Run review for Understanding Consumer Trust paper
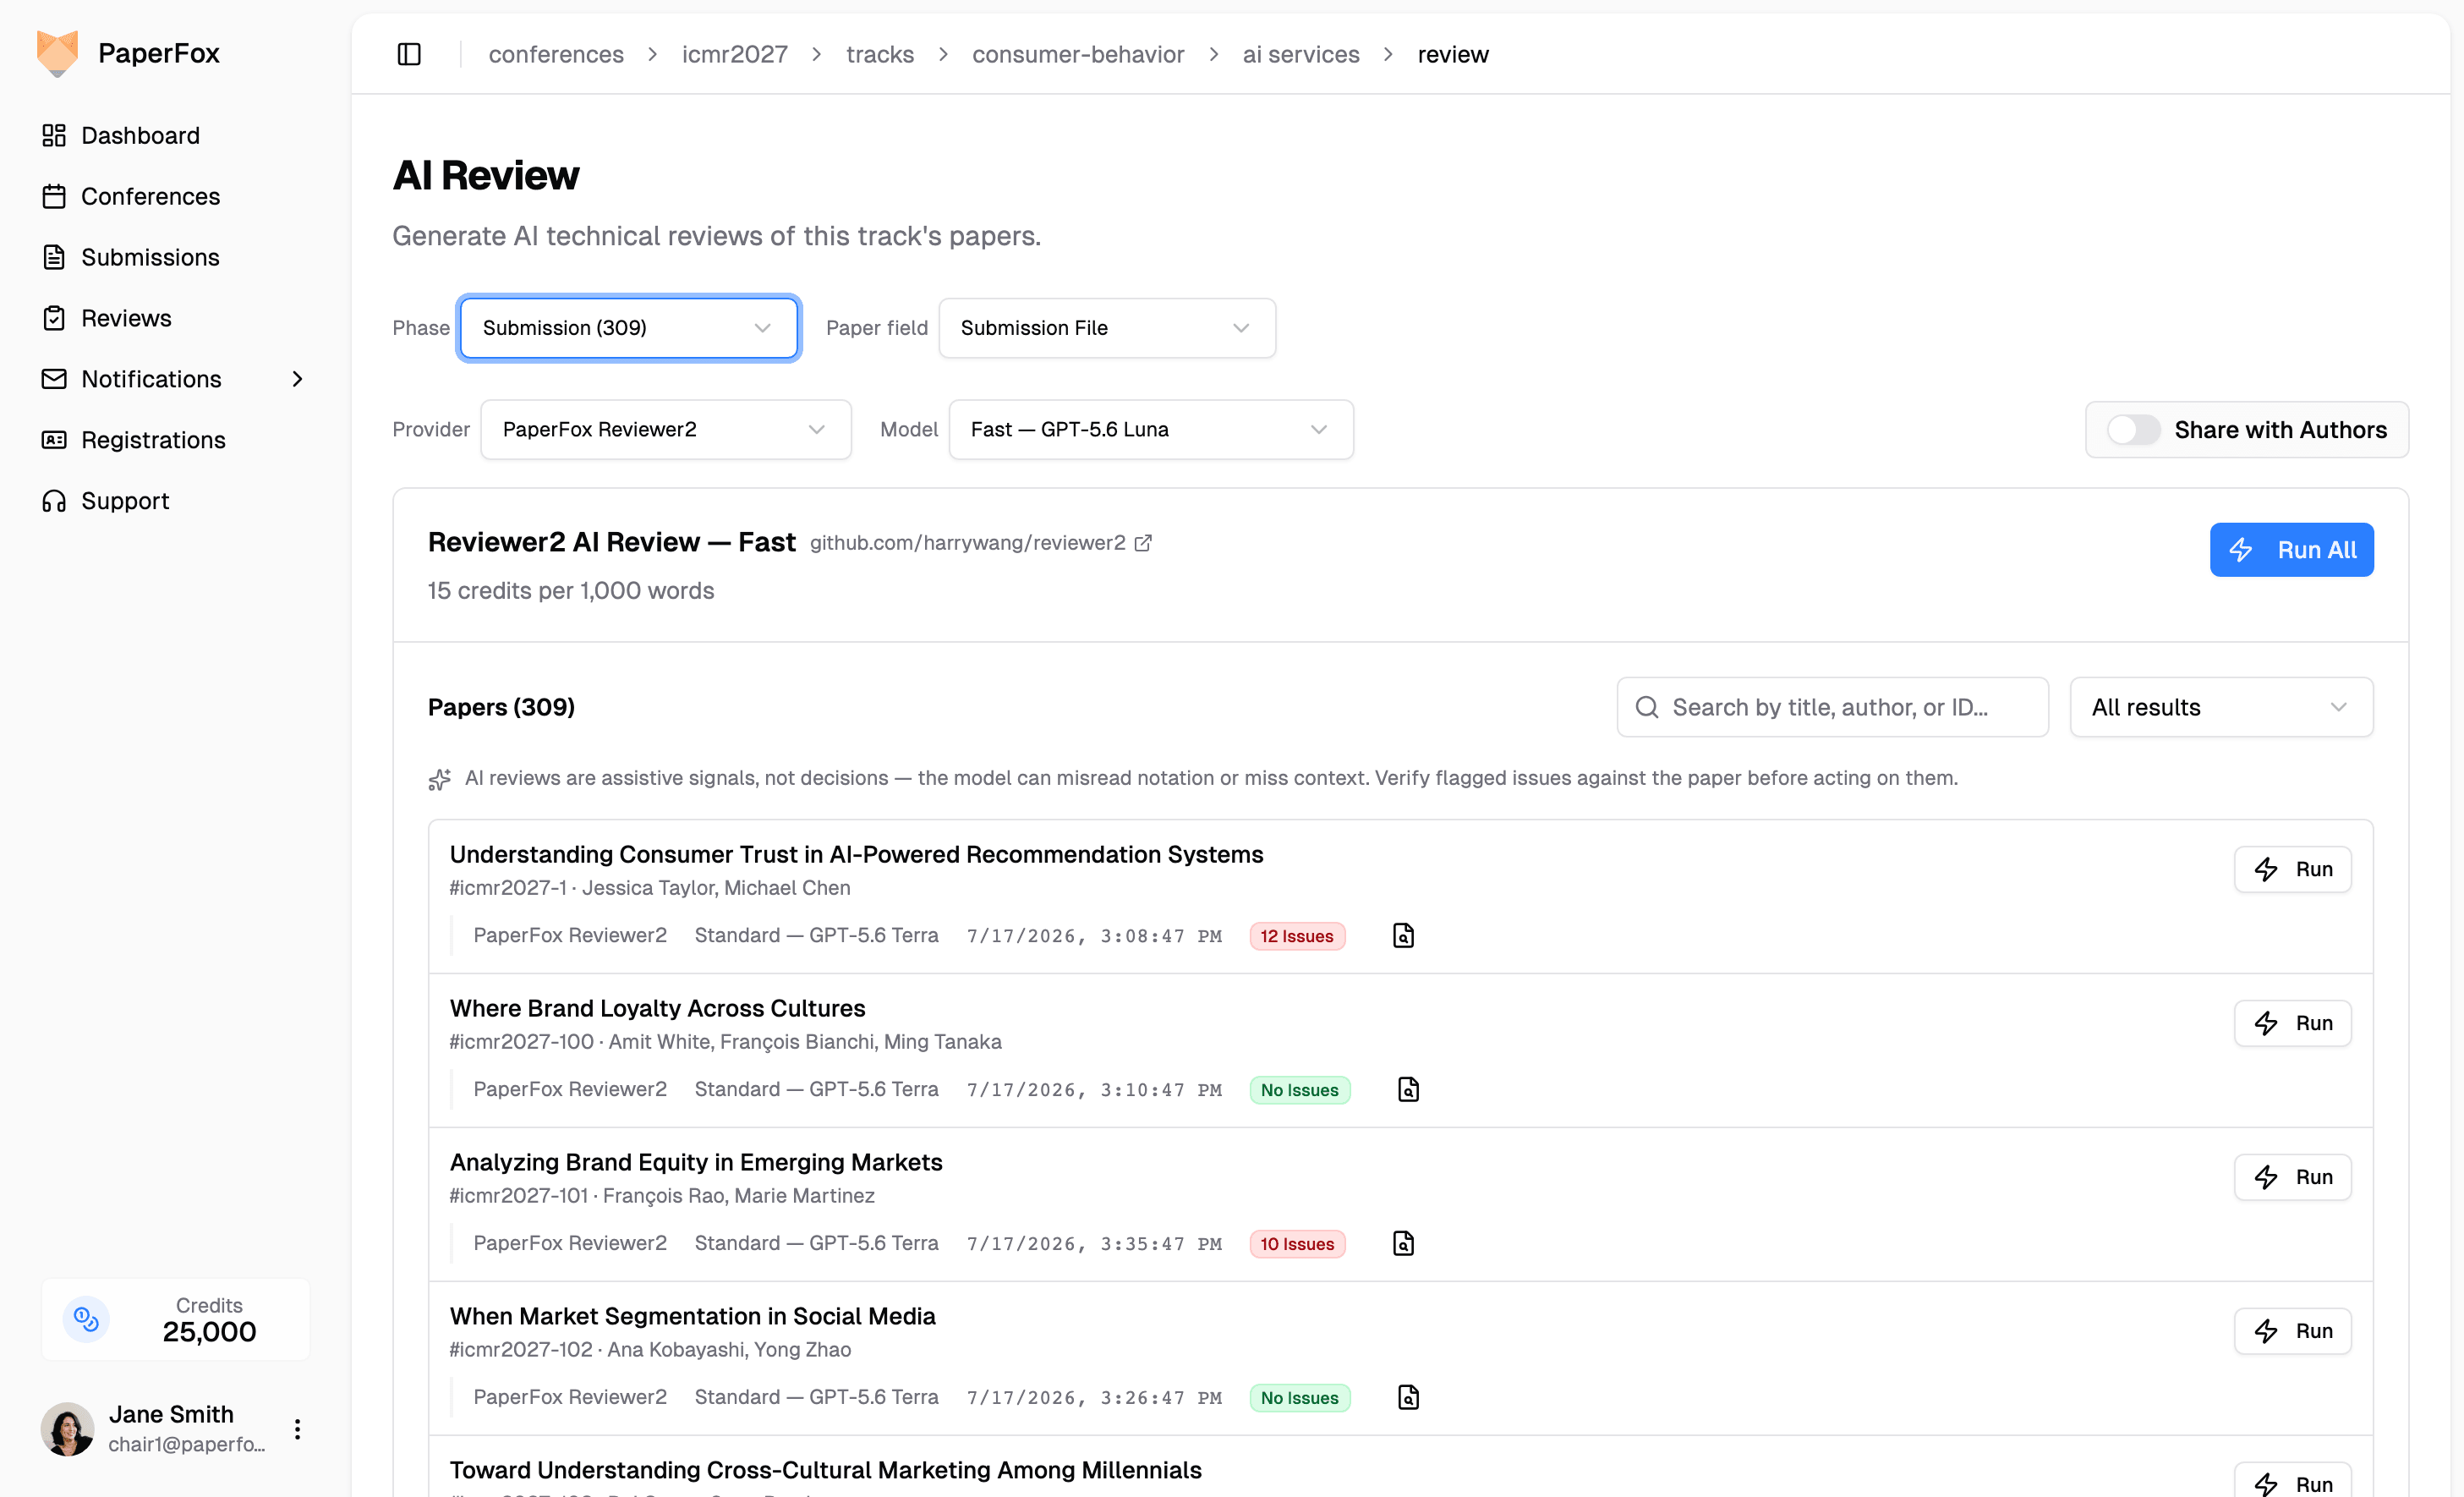The image size is (2464, 1497). (x=2292, y=869)
